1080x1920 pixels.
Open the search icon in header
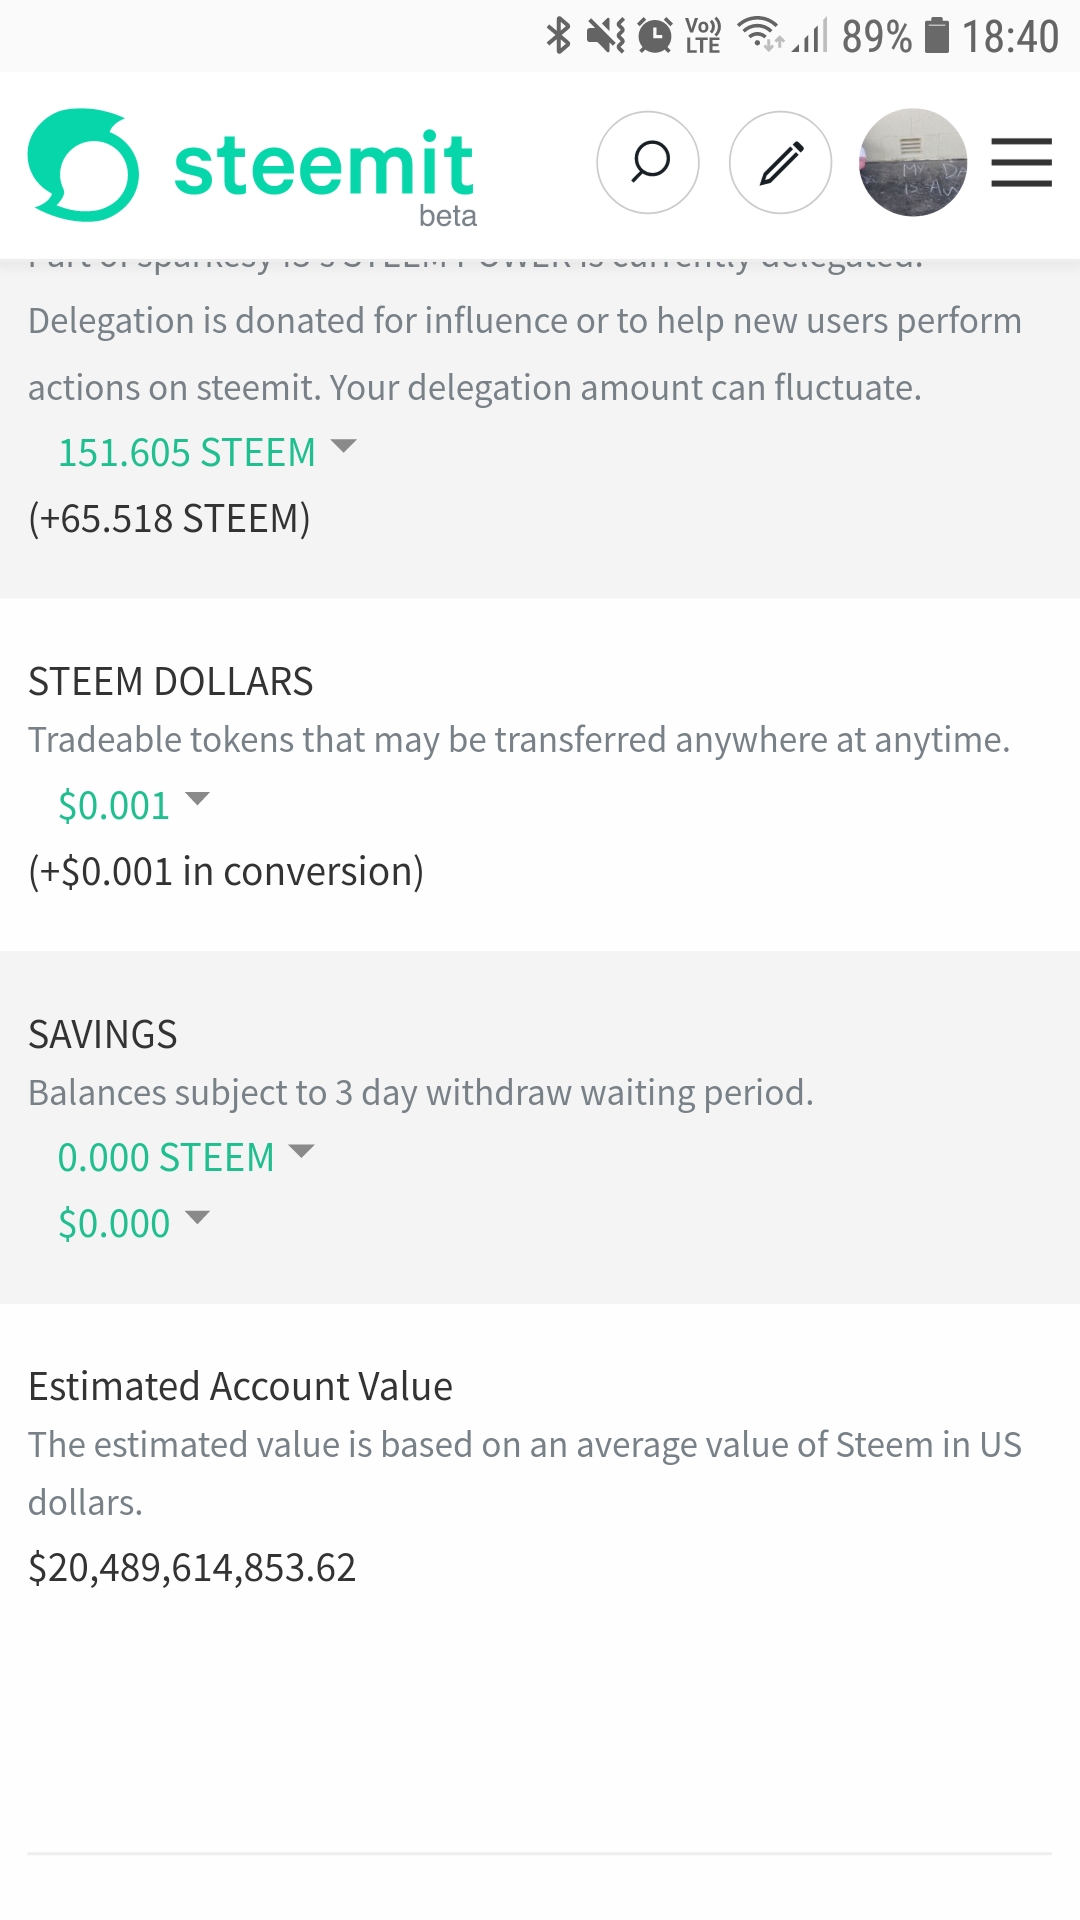[x=648, y=162]
